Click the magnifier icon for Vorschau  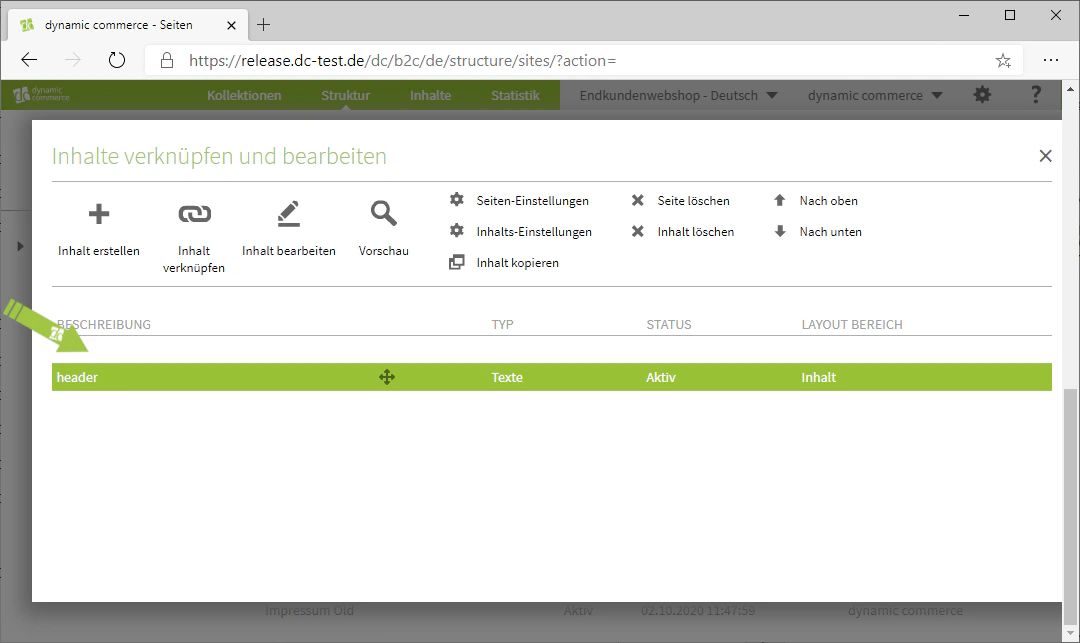384,213
